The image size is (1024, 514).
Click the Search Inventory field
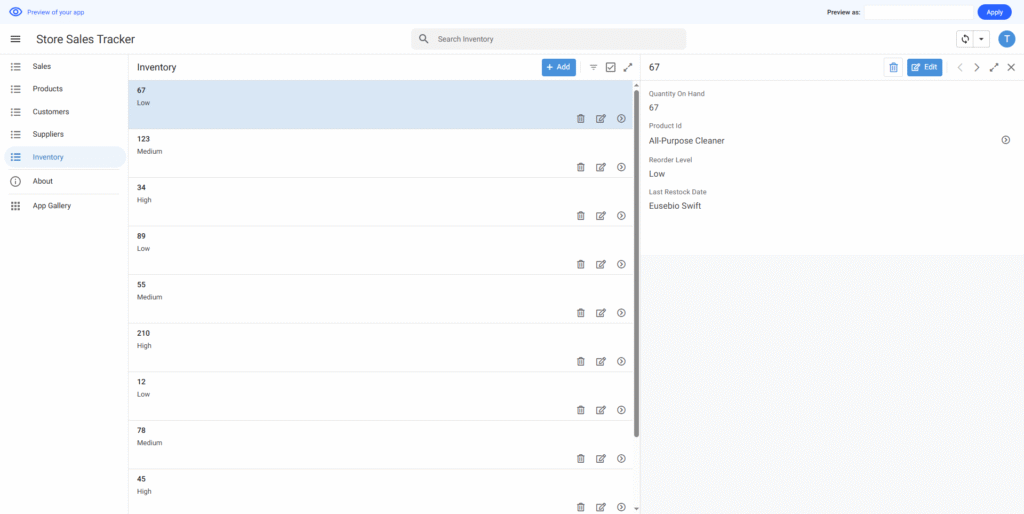(549, 39)
